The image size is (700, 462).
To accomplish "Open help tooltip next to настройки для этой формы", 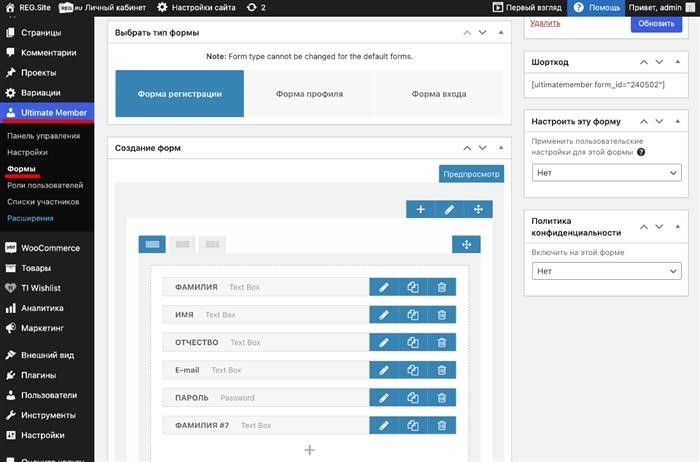I will click(x=641, y=152).
